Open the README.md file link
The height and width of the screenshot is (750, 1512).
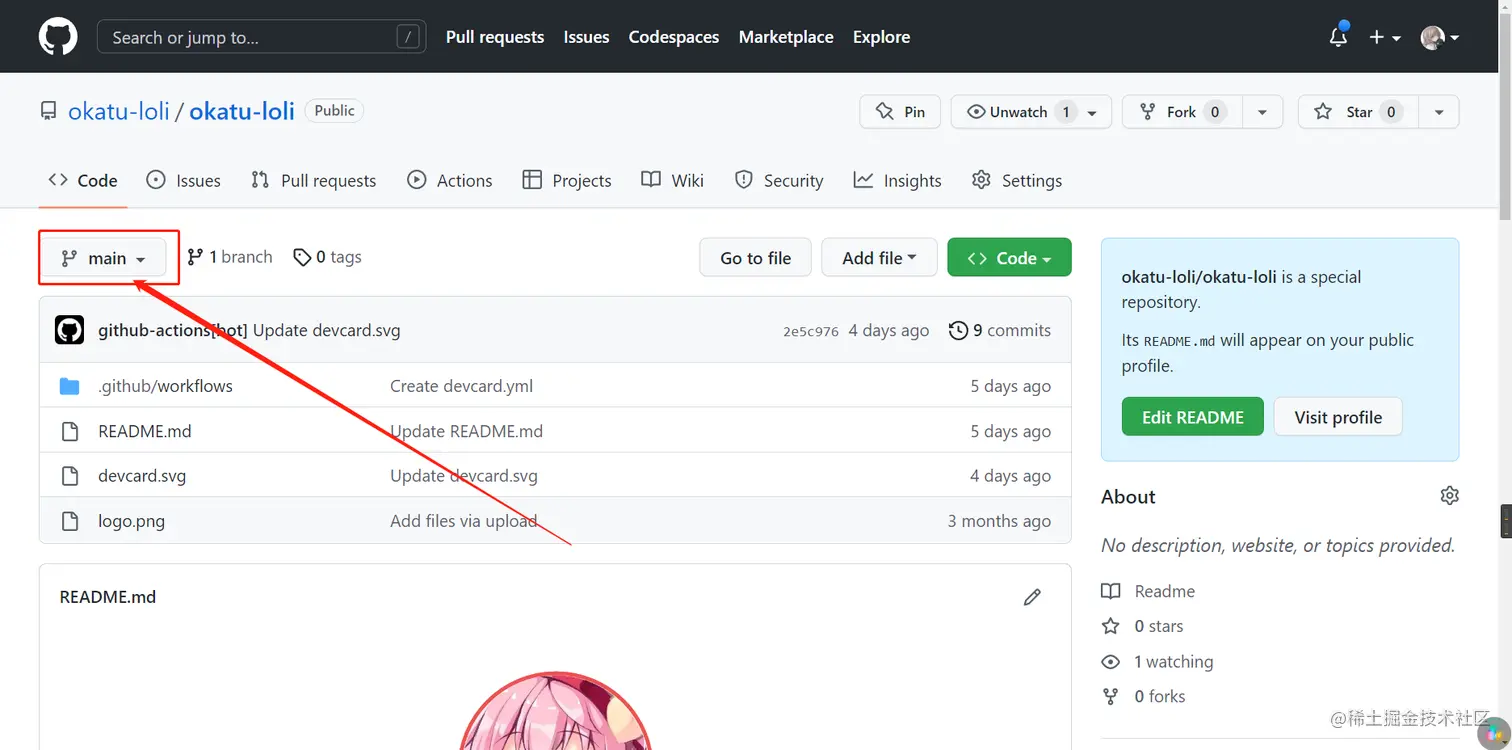pos(145,431)
